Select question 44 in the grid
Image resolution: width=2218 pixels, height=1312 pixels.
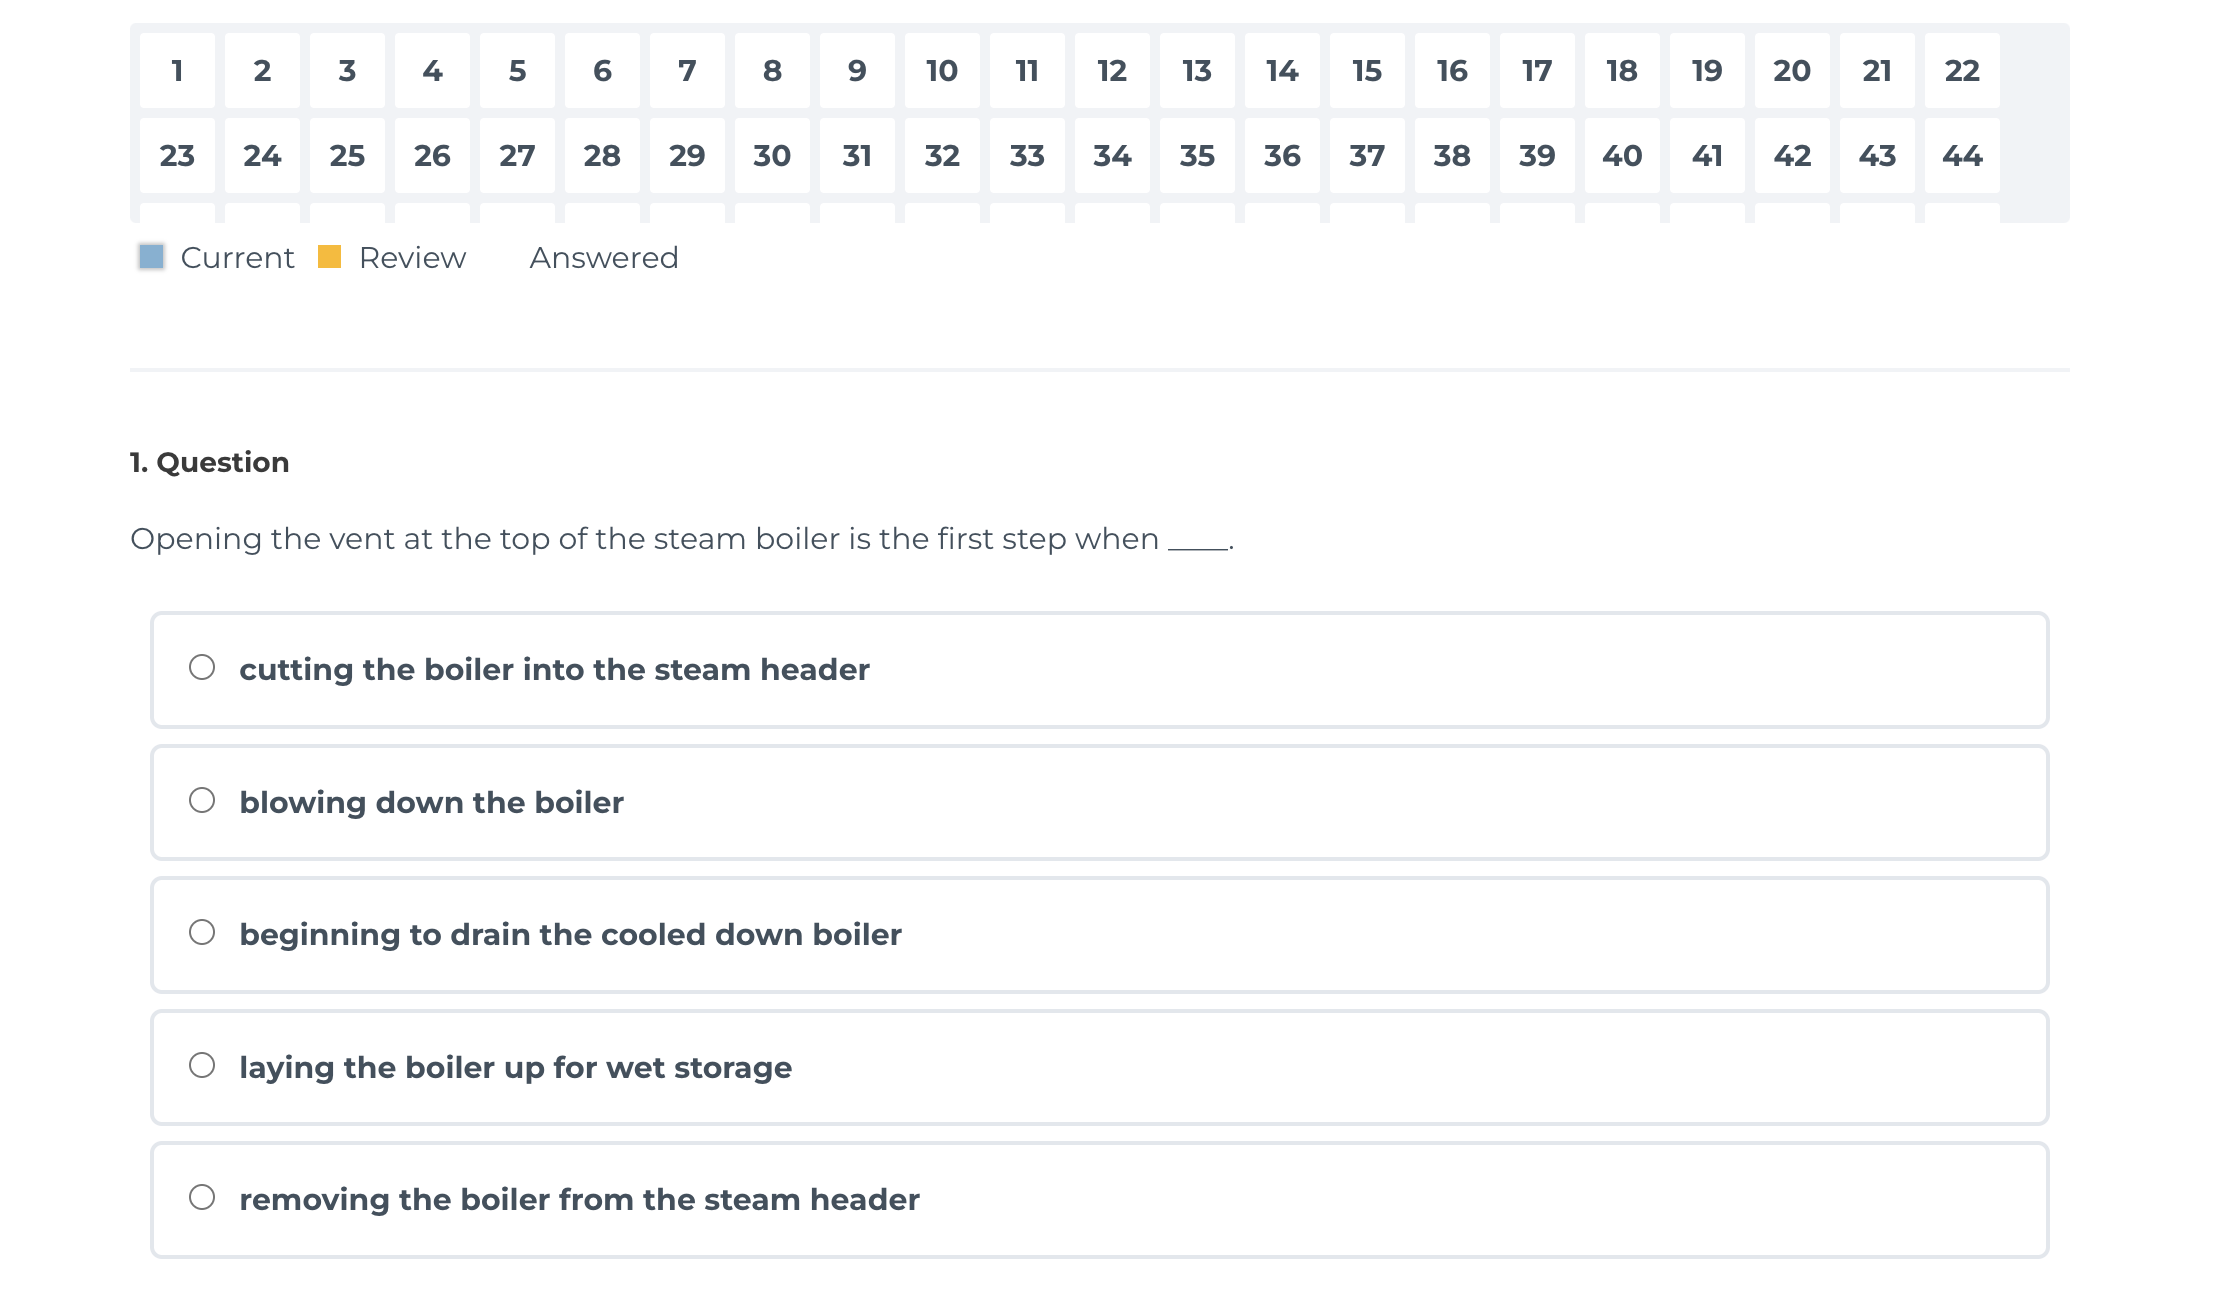click(1962, 156)
